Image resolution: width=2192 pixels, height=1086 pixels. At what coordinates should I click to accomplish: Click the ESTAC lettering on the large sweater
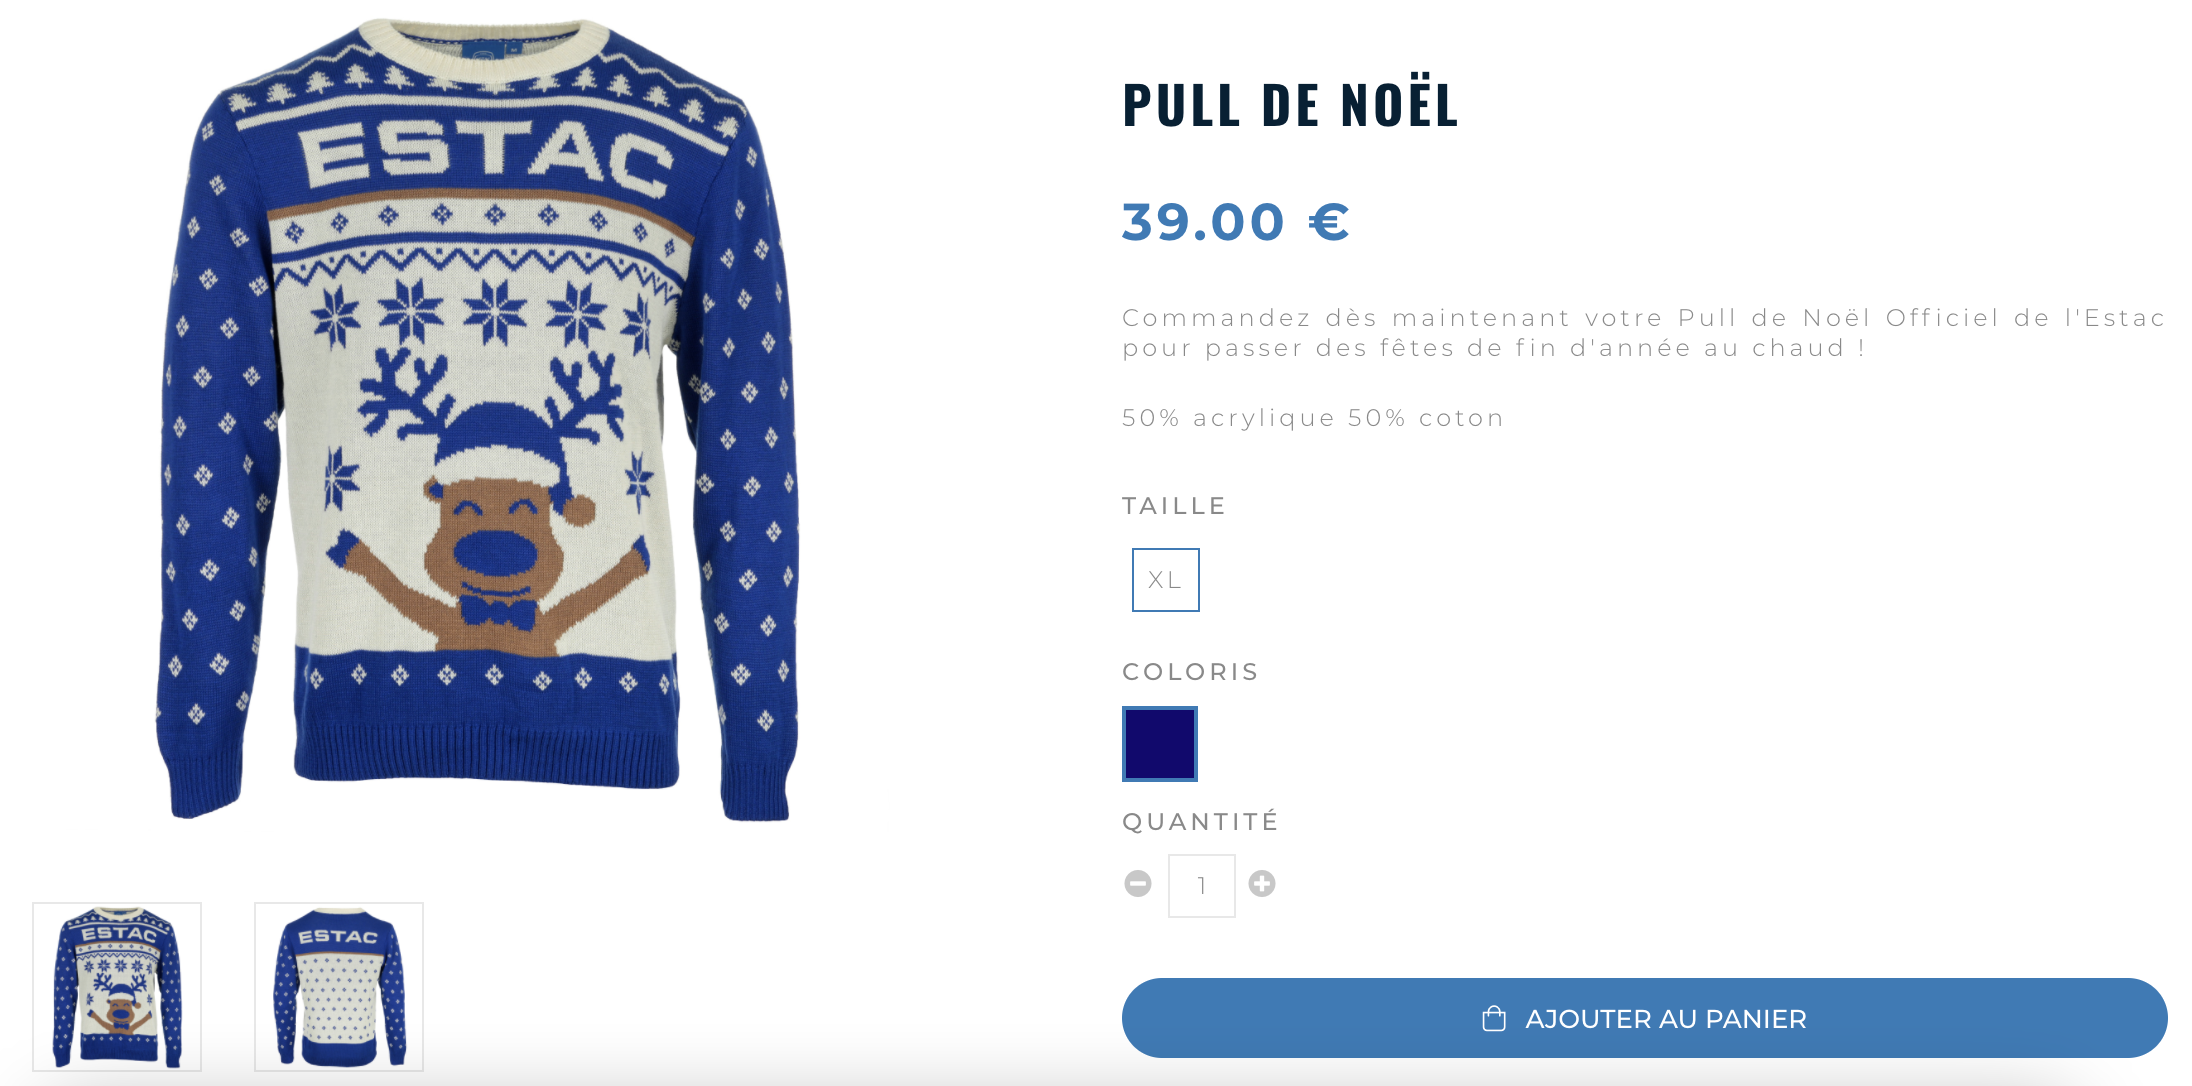coord(487,158)
